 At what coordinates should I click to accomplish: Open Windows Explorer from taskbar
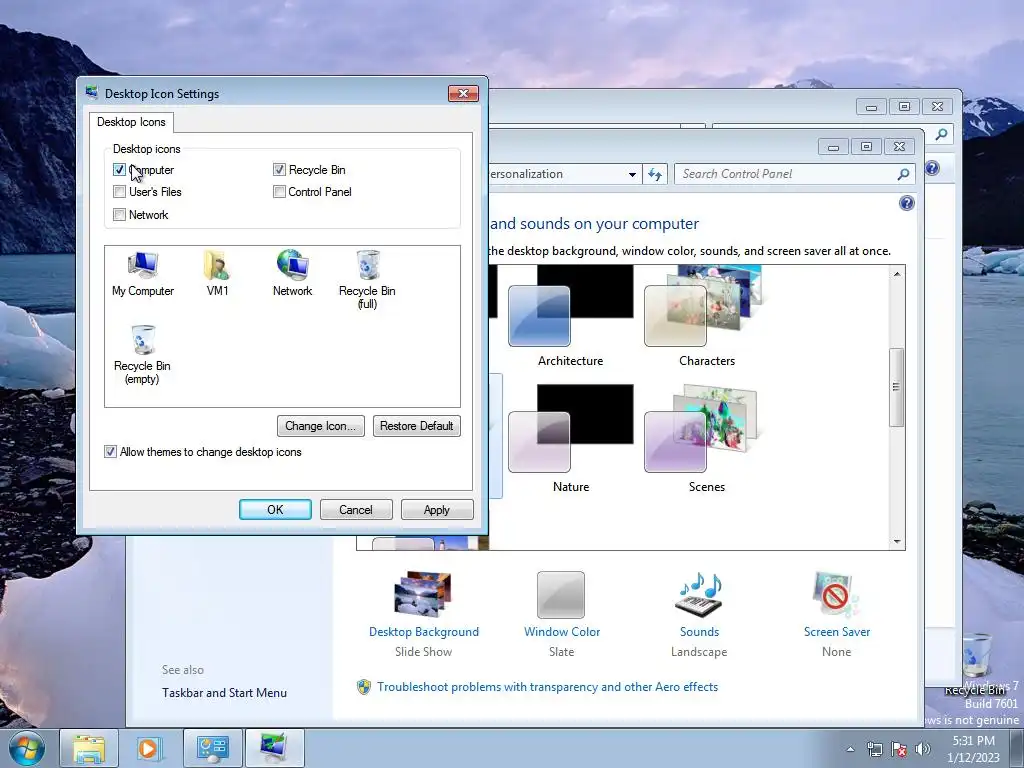(89, 749)
